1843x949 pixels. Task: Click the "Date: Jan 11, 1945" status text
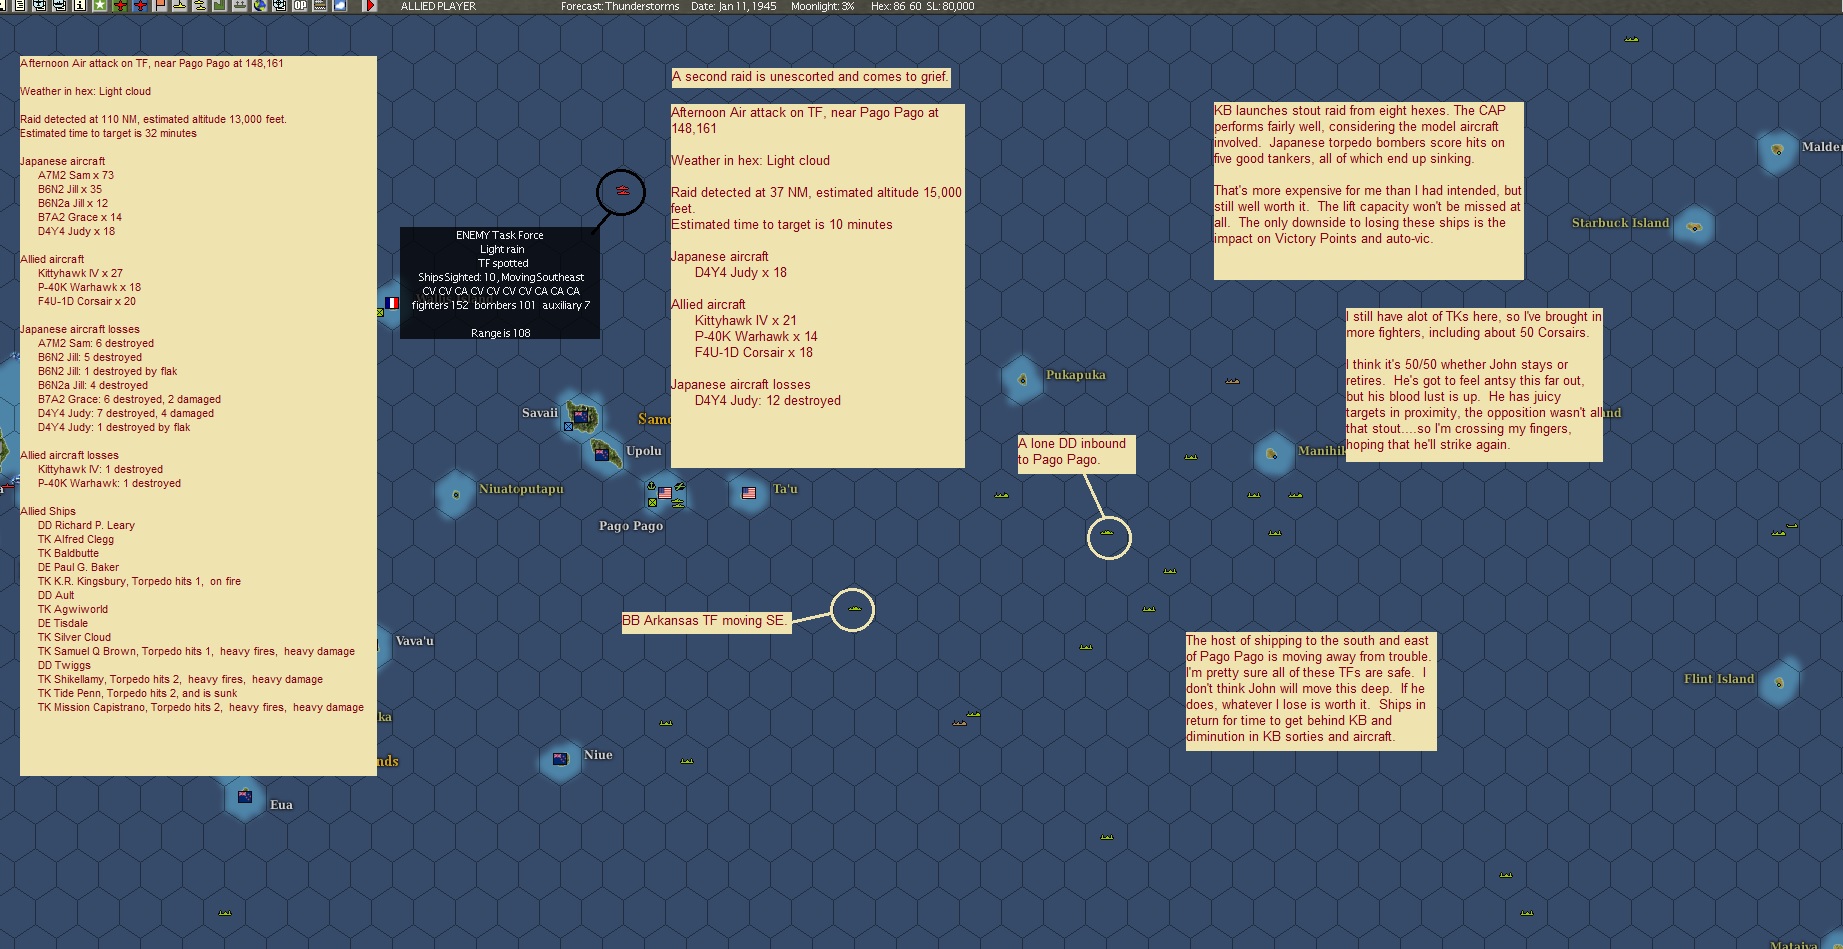(x=734, y=6)
